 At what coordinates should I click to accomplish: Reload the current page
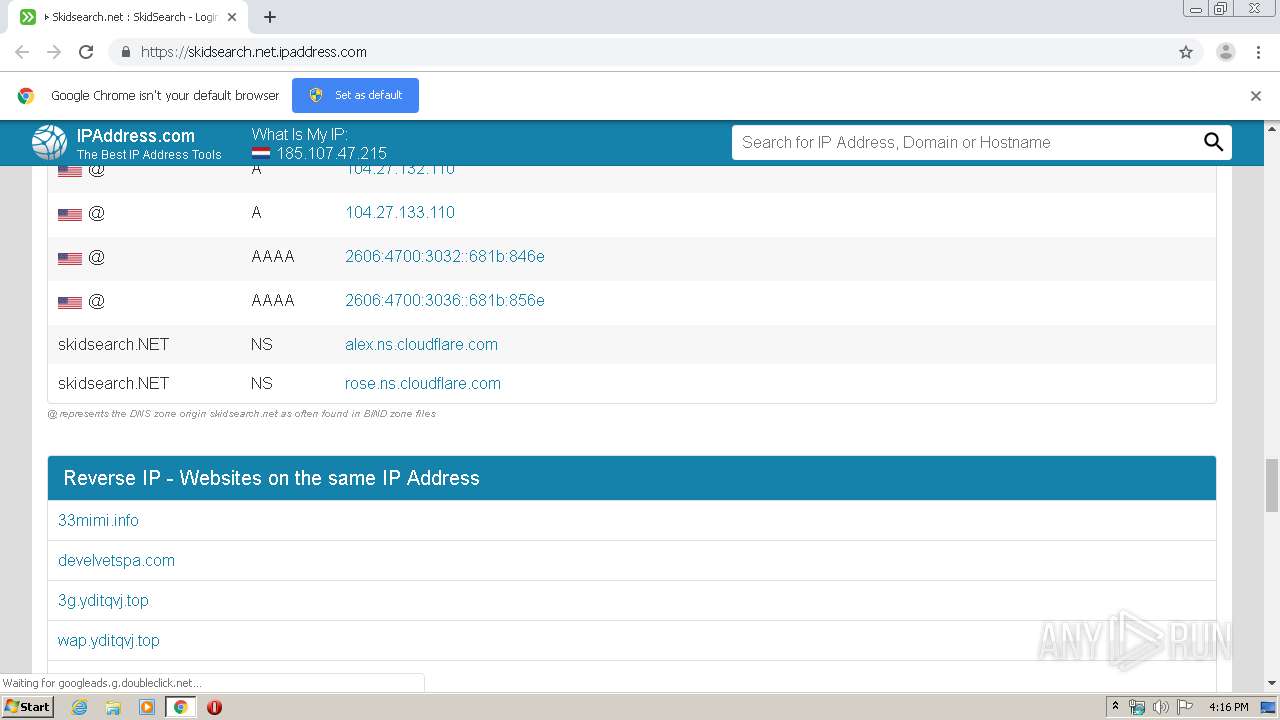86,52
